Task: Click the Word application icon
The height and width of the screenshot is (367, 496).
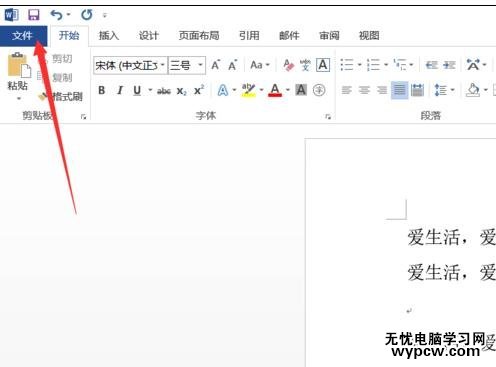Action: click(x=11, y=15)
